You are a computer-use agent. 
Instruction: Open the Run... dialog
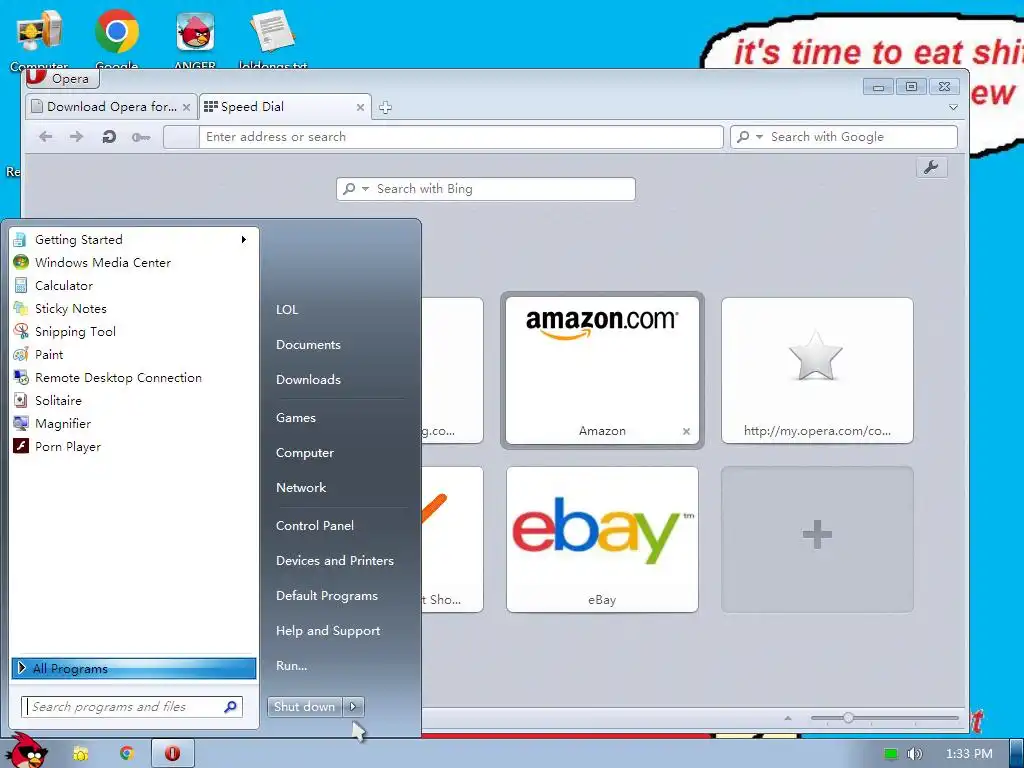291,666
